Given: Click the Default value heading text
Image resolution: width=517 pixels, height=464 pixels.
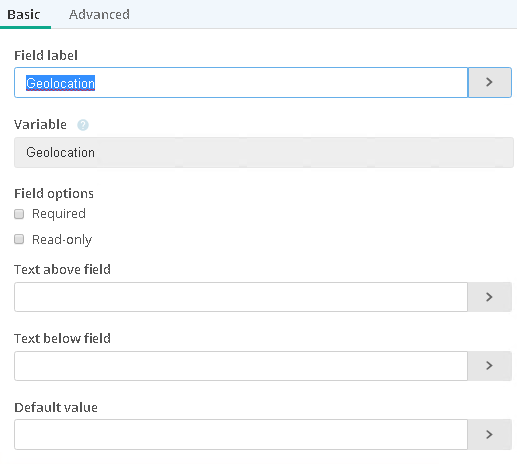Looking at the screenshot, I should click(x=56, y=407).
